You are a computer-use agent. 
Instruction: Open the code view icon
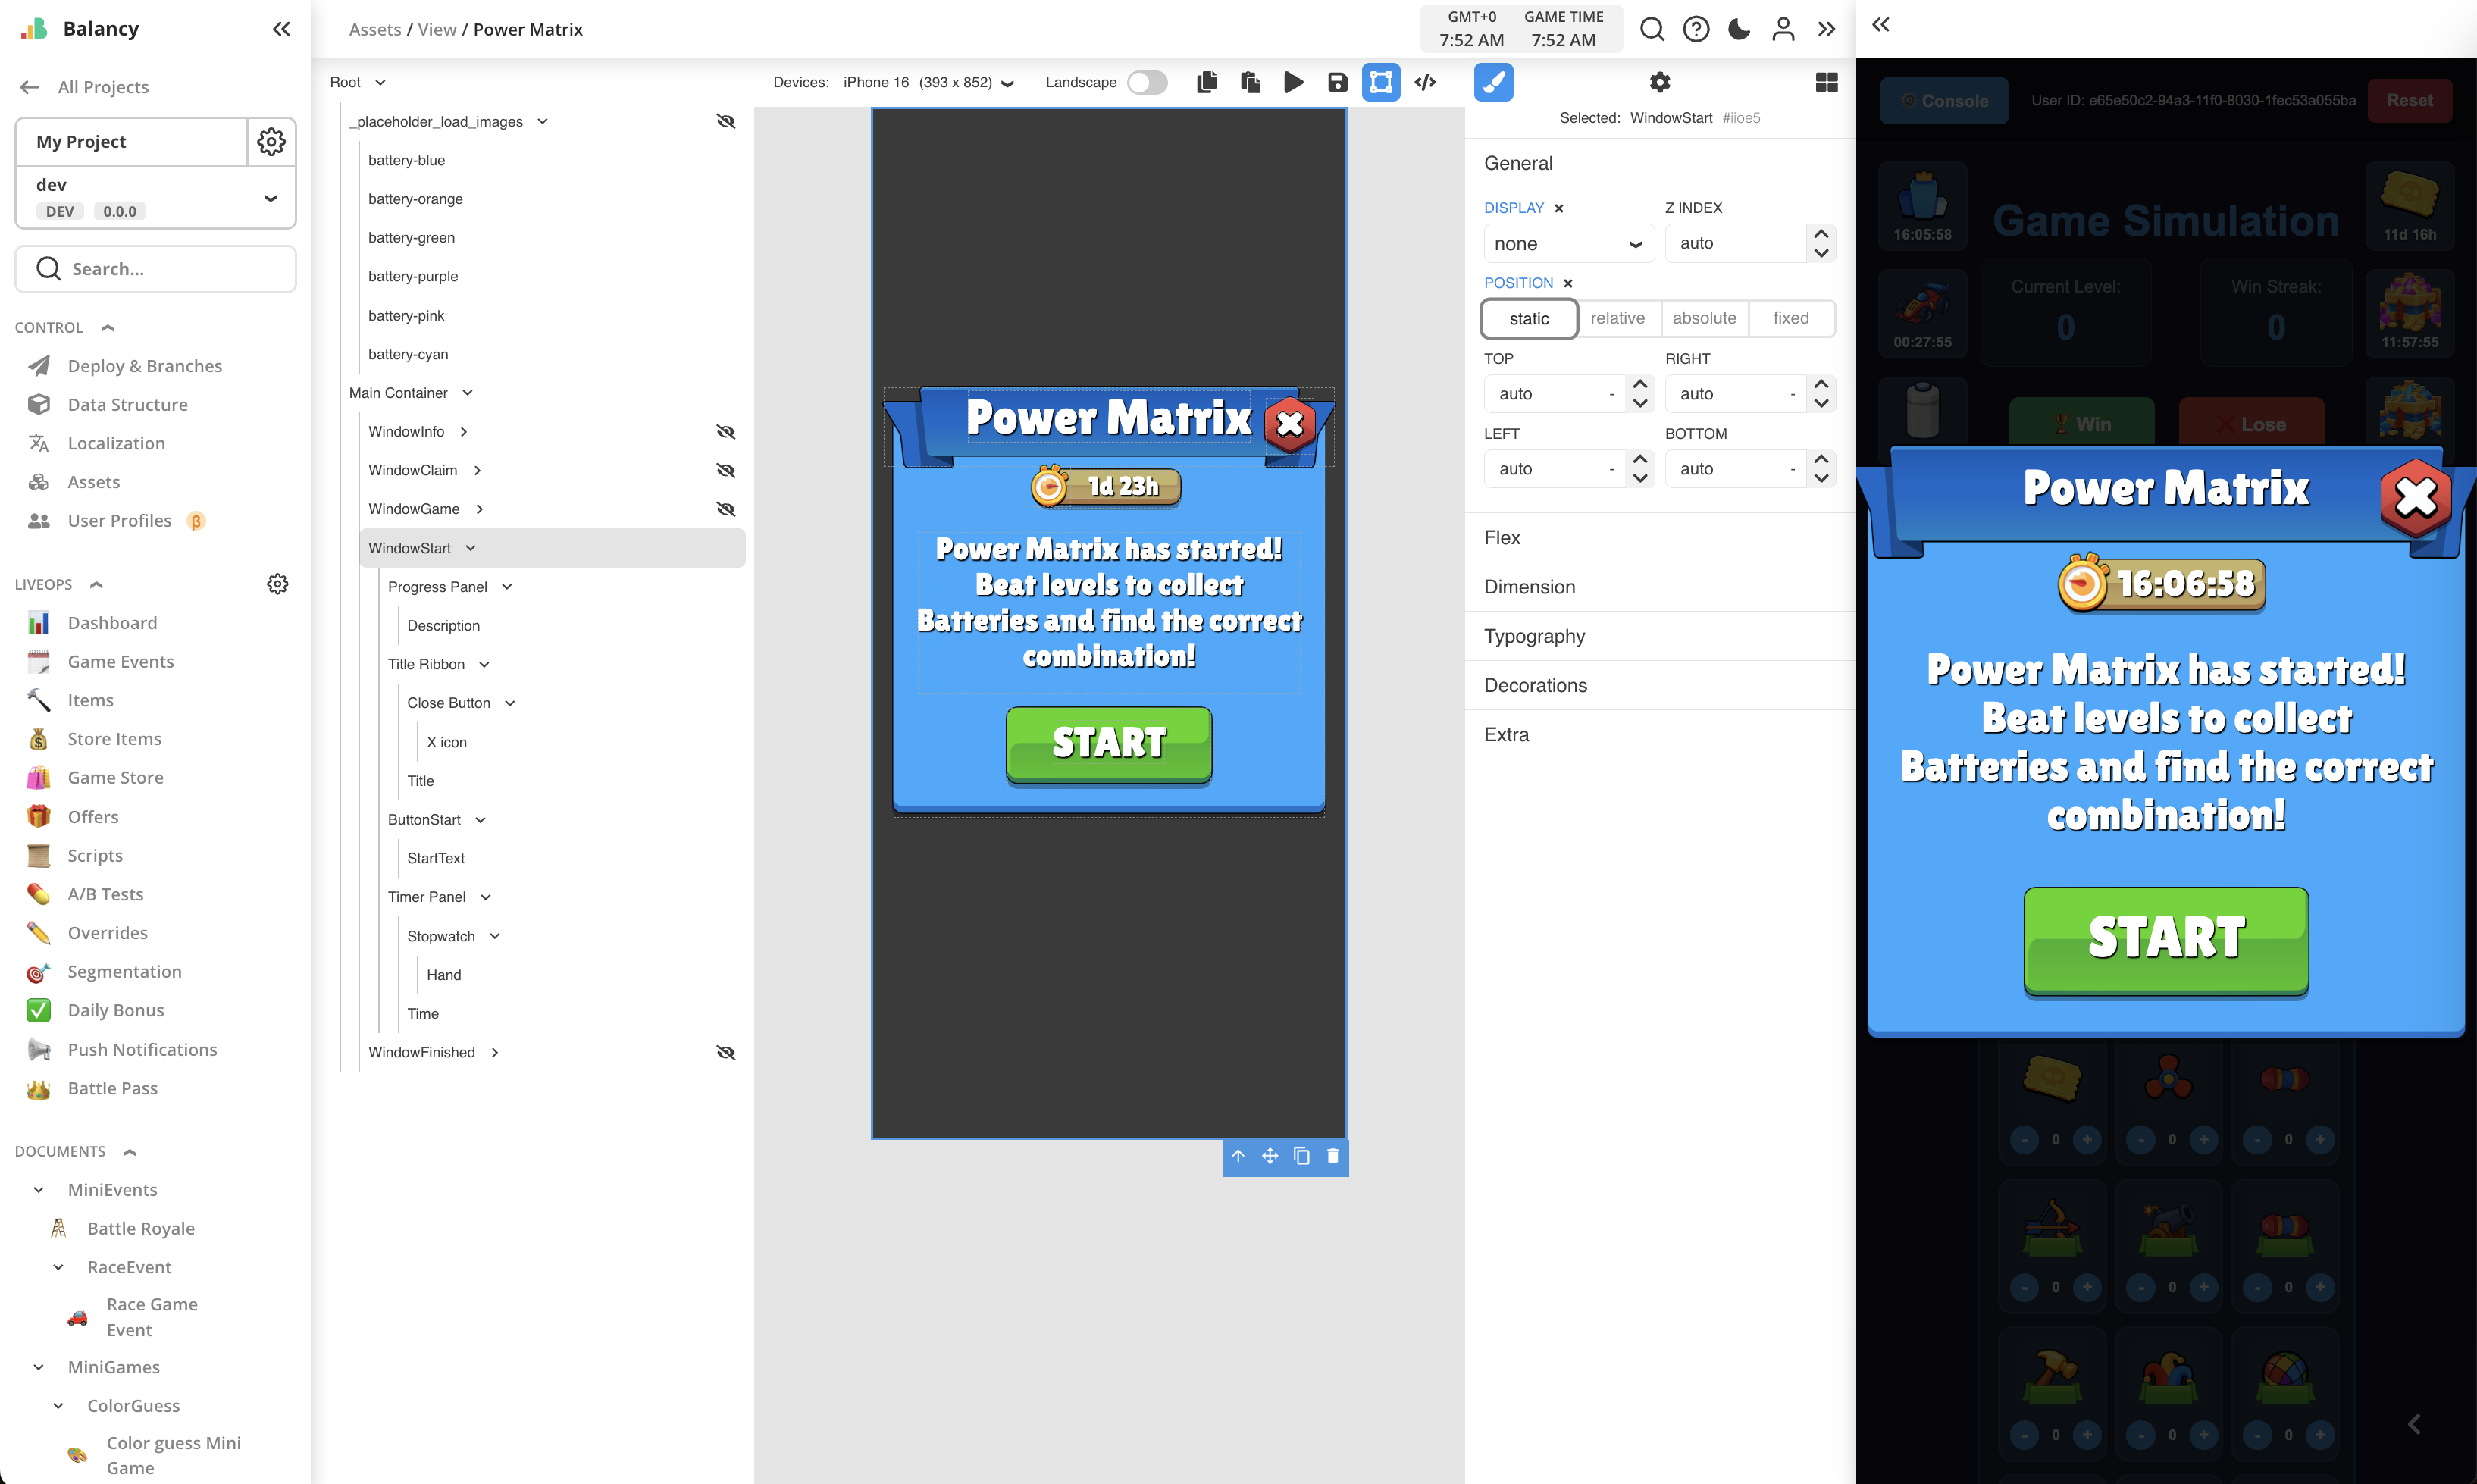tap(1425, 82)
